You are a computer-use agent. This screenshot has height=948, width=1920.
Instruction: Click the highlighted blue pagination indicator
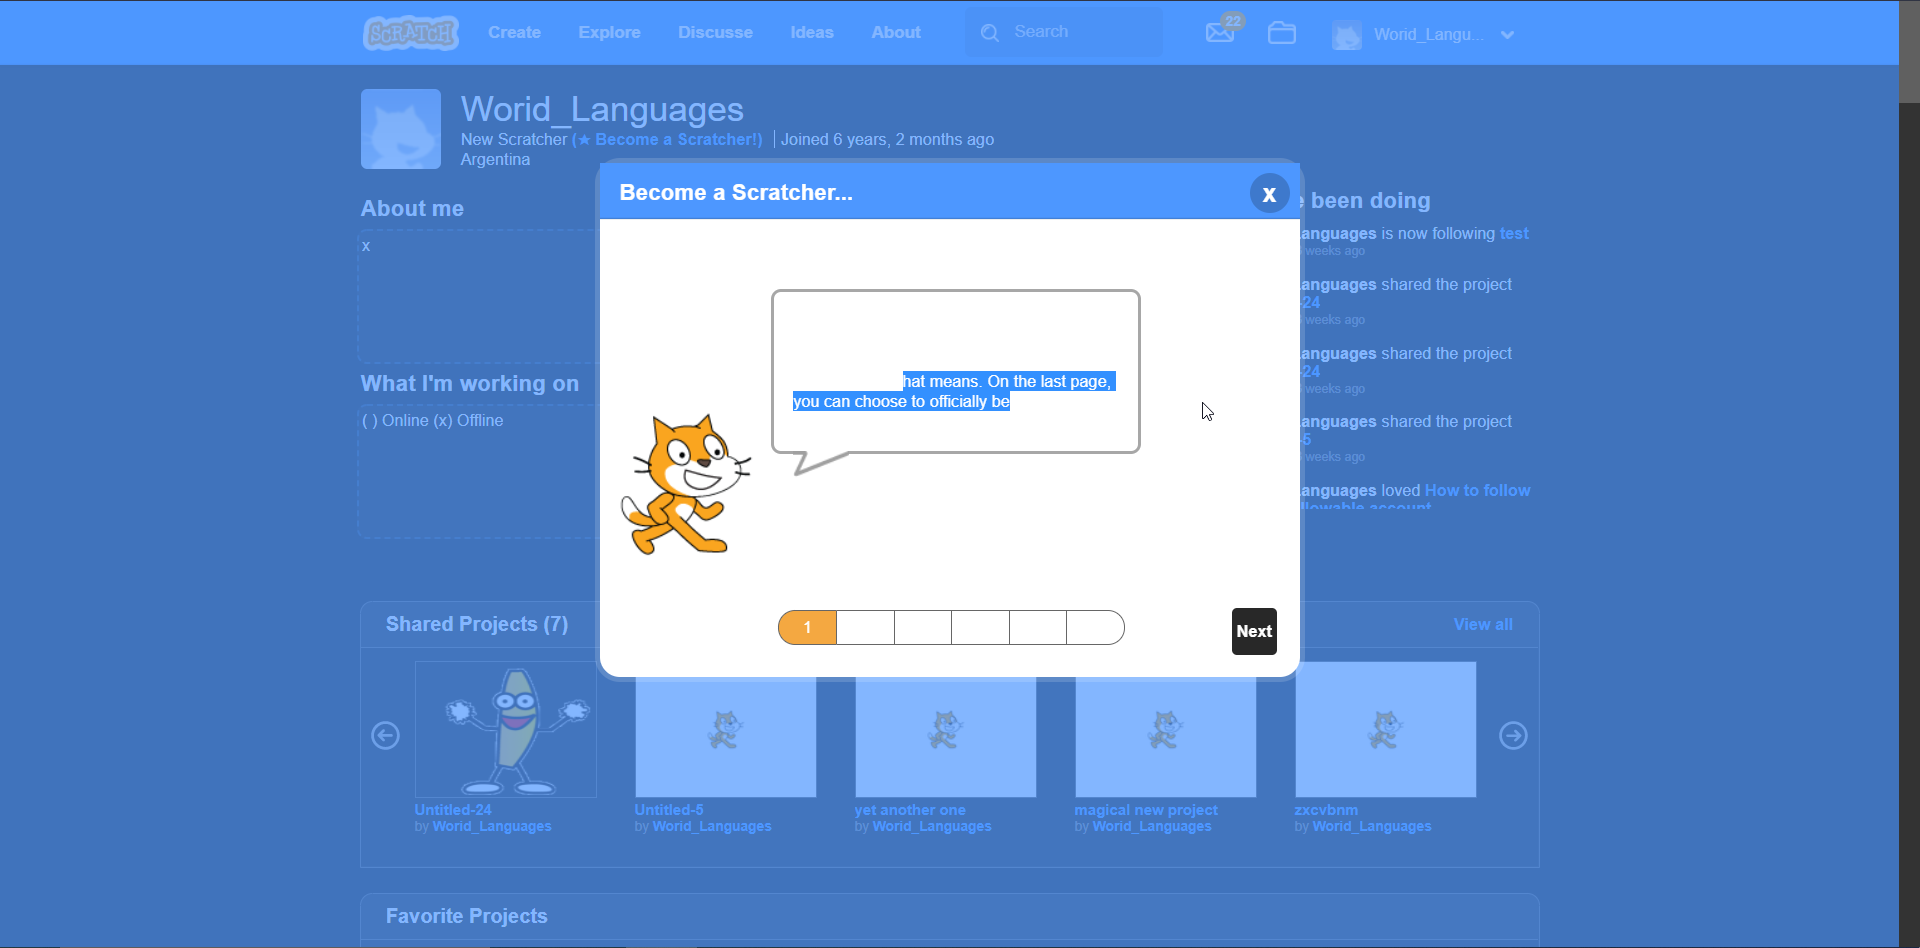807,627
